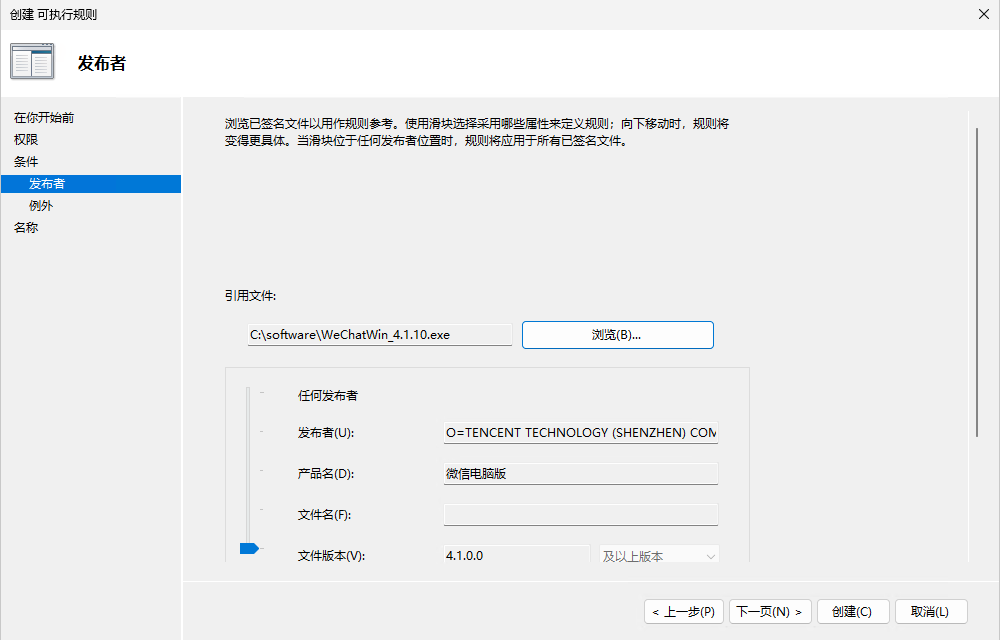Viewport: 1000px width, 640px height.
Task: Cancel with the 取消(L) button
Action: 930,612
